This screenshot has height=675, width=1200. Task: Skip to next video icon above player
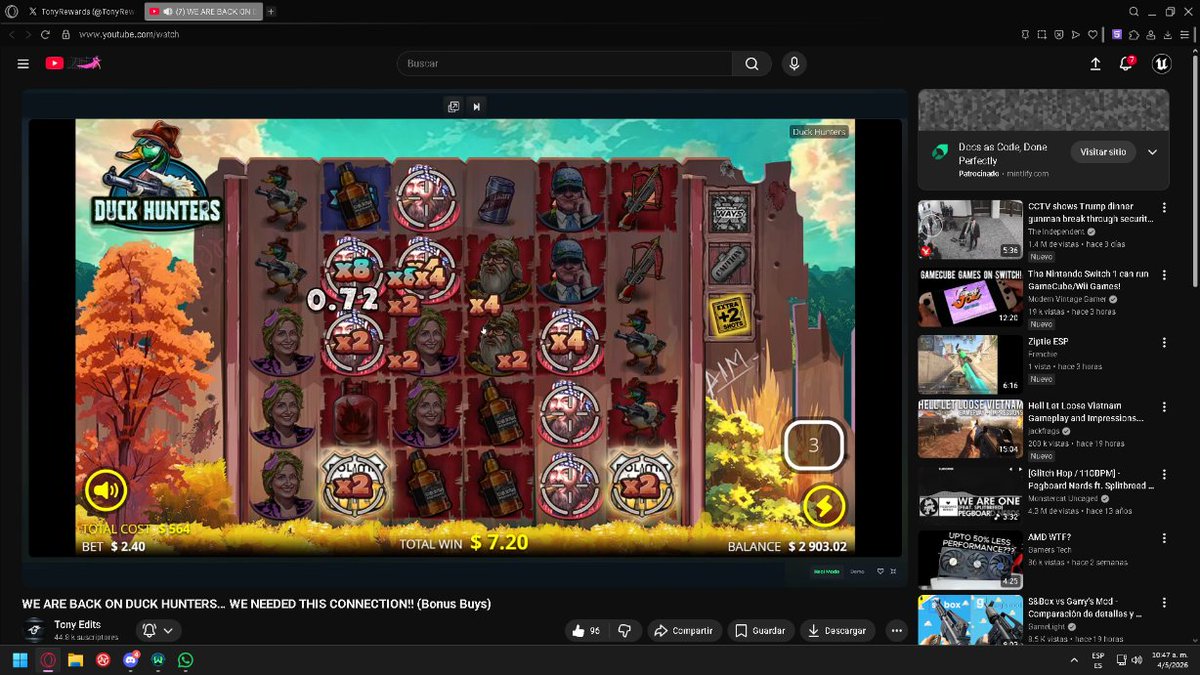pyautogui.click(x=477, y=106)
